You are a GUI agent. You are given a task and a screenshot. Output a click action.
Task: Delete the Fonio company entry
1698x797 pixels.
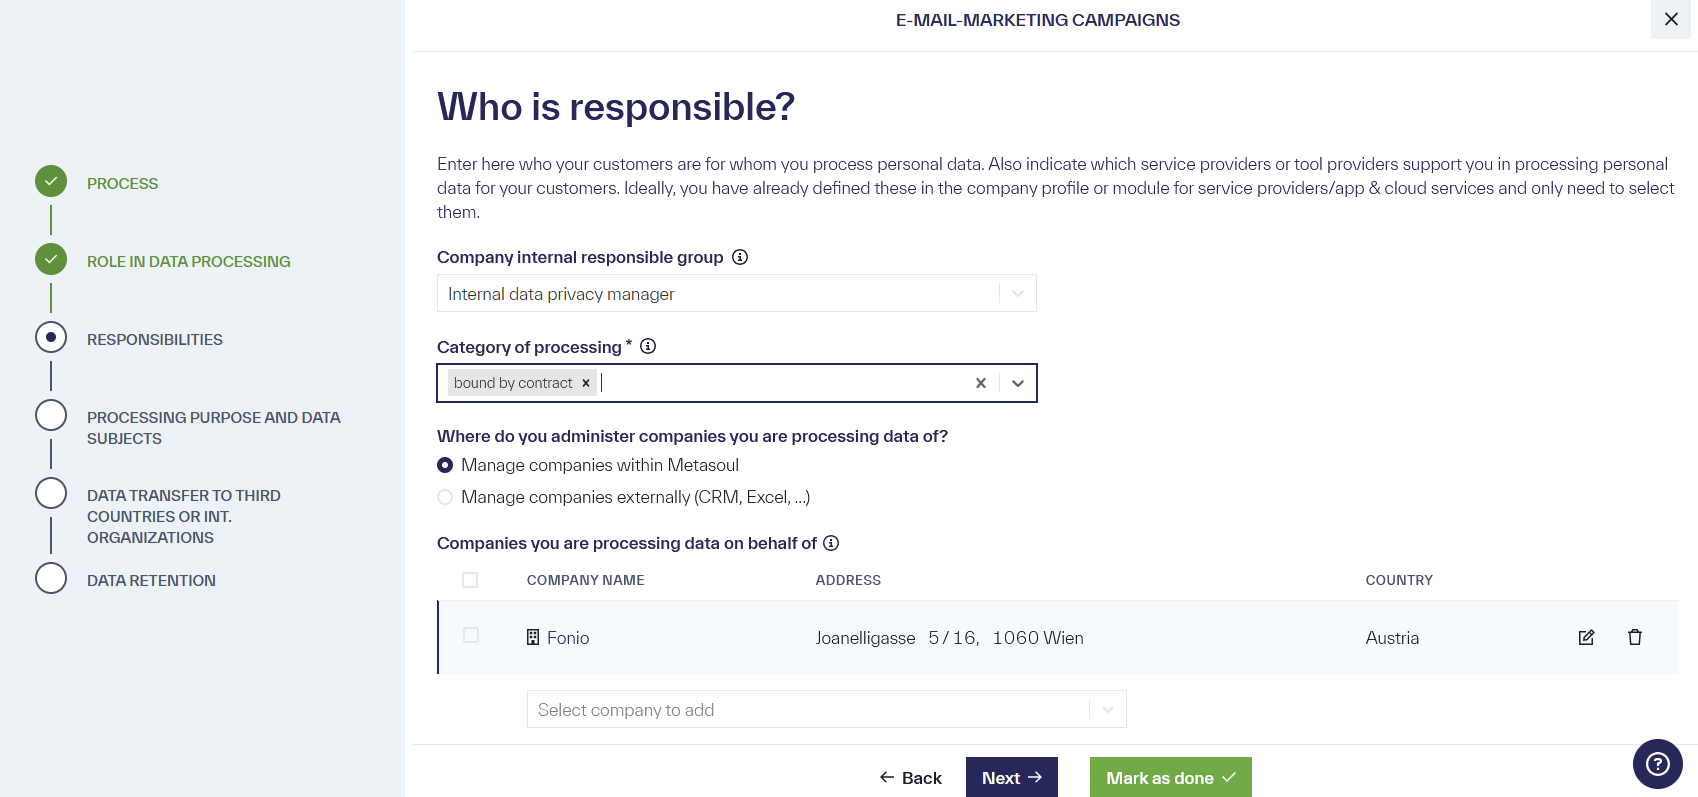[1635, 637]
